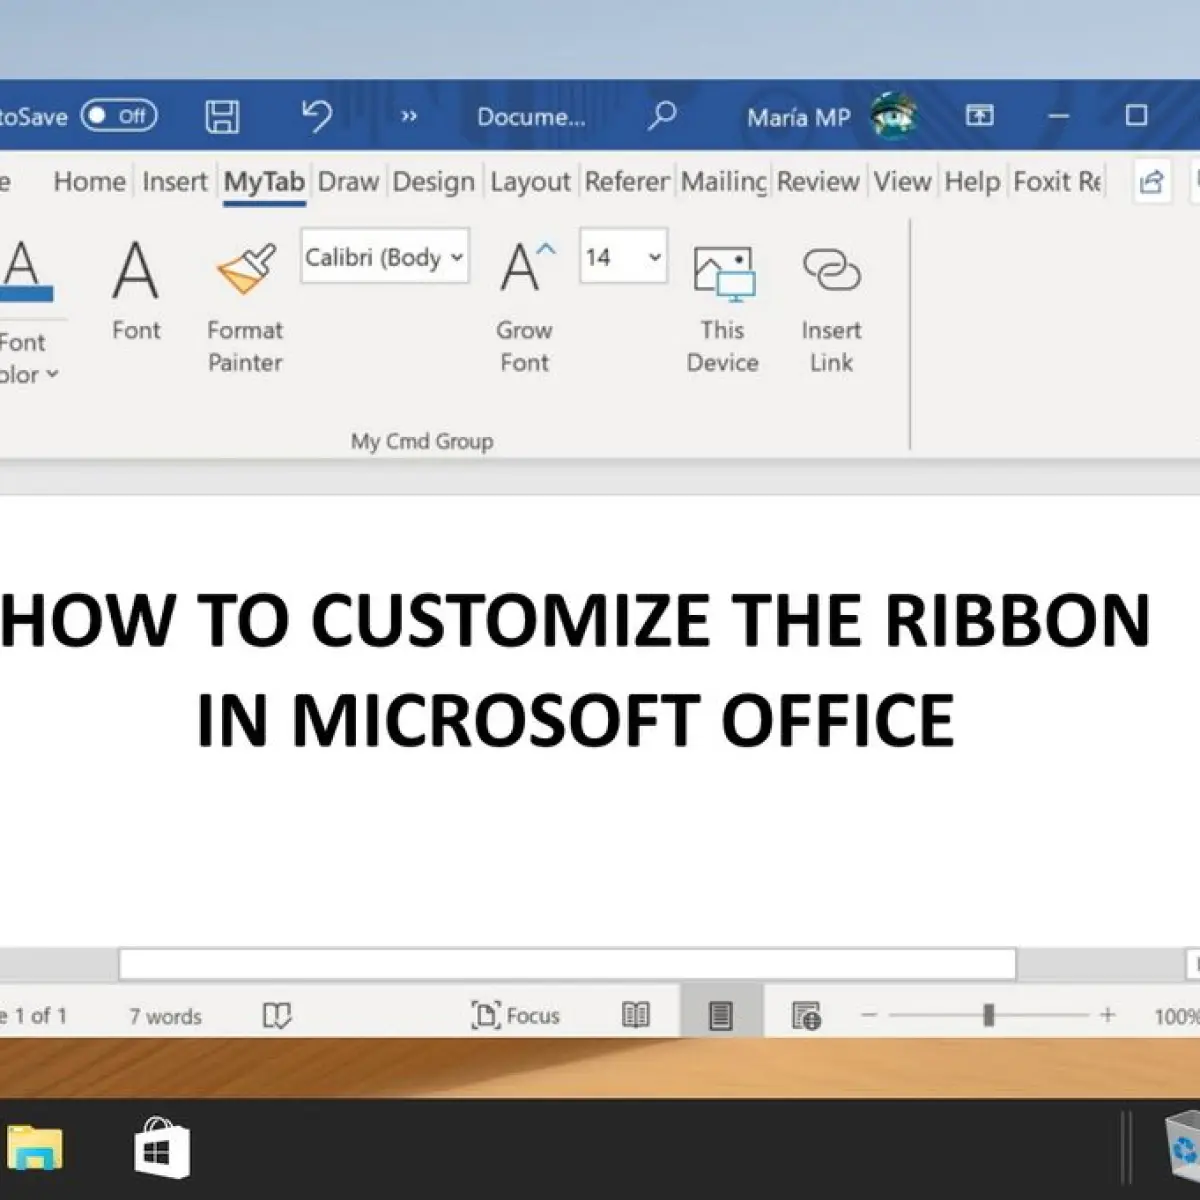Open the Draw tab

348,181
